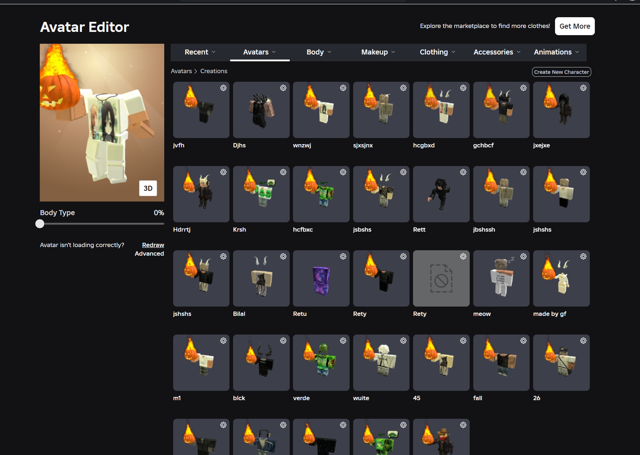The height and width of the screenshot is (455, 640).
Task: Select the Rett avatar thumbnail
Action: click(441, 194)
